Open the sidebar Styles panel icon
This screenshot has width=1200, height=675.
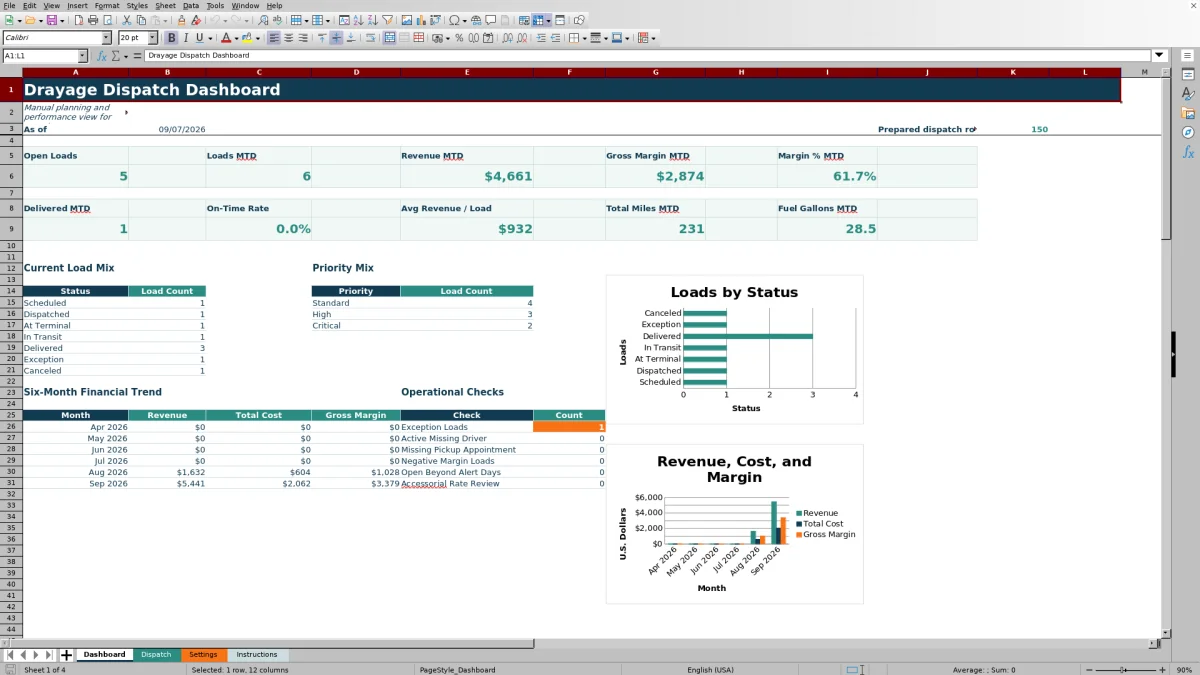pos(1188,94)
